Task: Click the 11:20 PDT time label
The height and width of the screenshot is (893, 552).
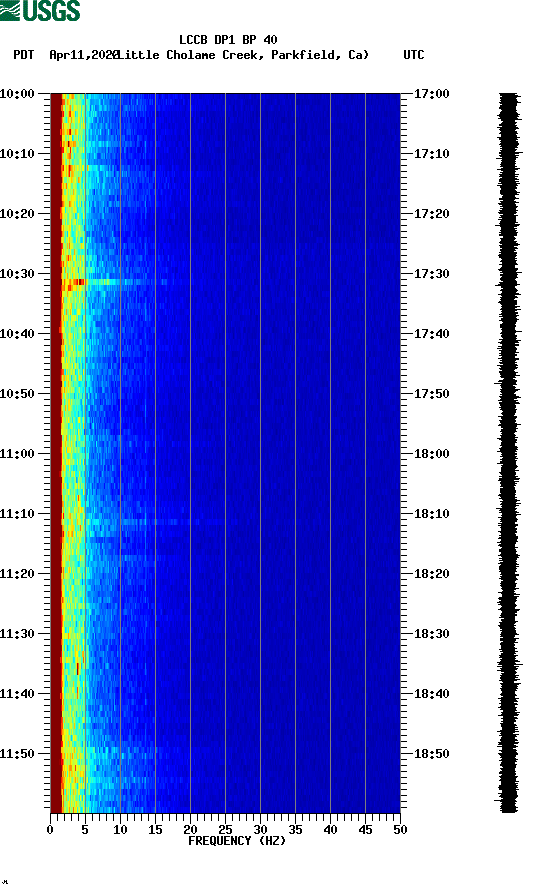Action: tap(17, 574)
